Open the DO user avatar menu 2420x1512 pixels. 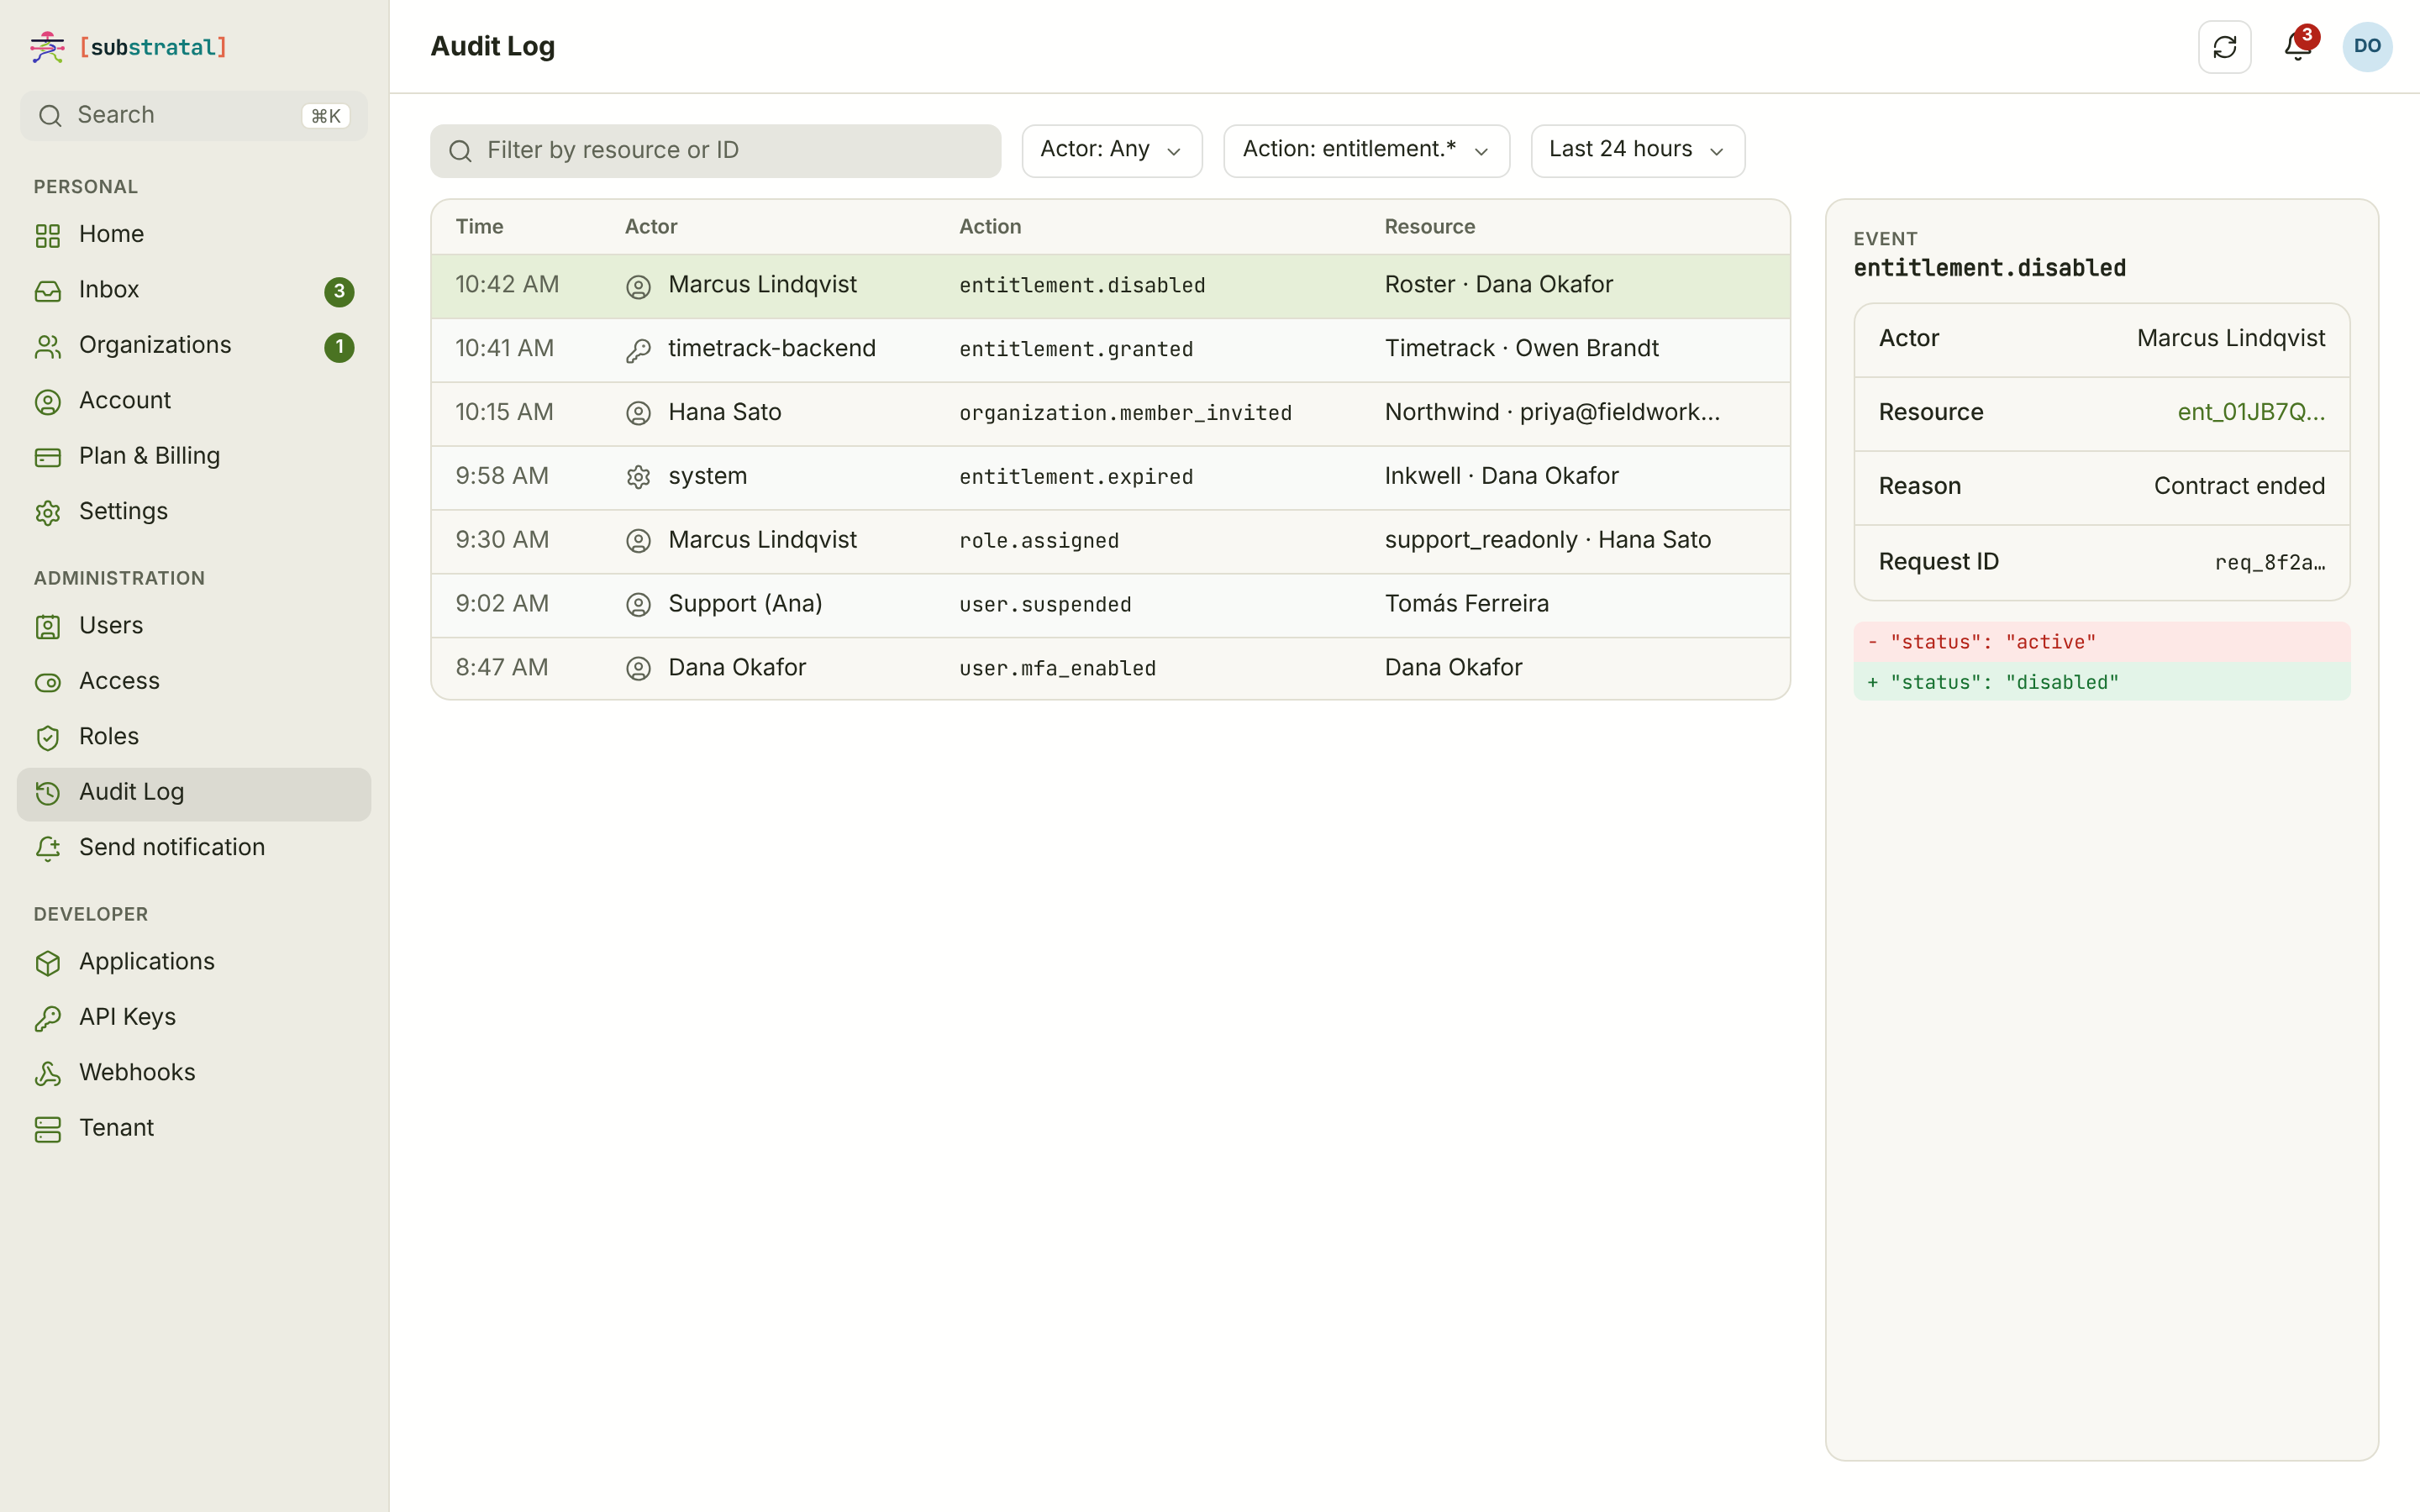coord(2367,47)
